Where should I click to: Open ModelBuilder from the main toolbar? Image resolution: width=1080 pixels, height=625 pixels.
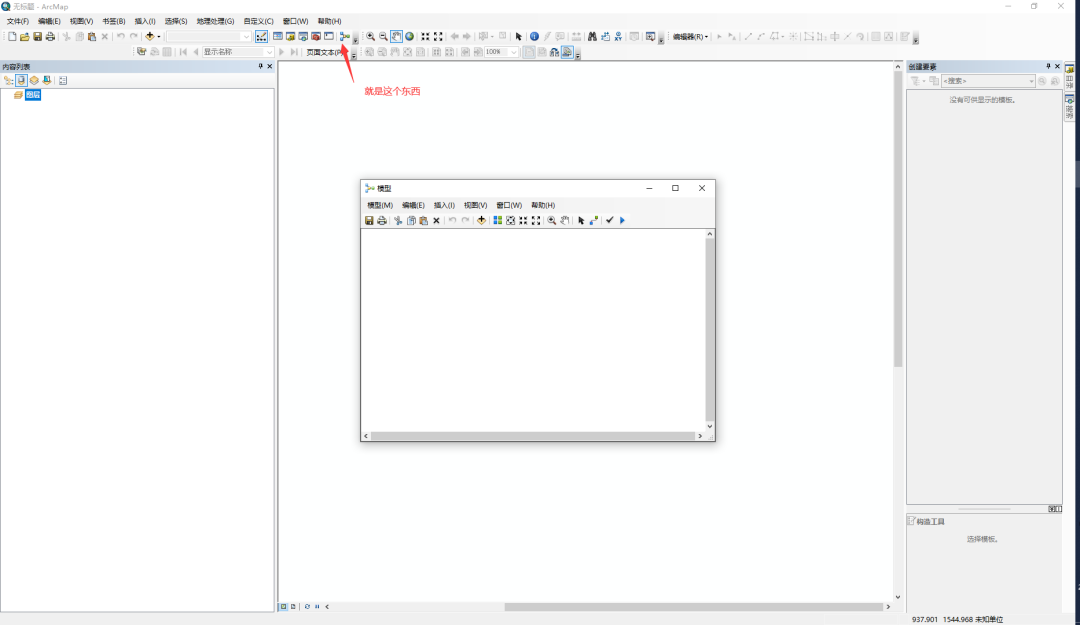344,37
